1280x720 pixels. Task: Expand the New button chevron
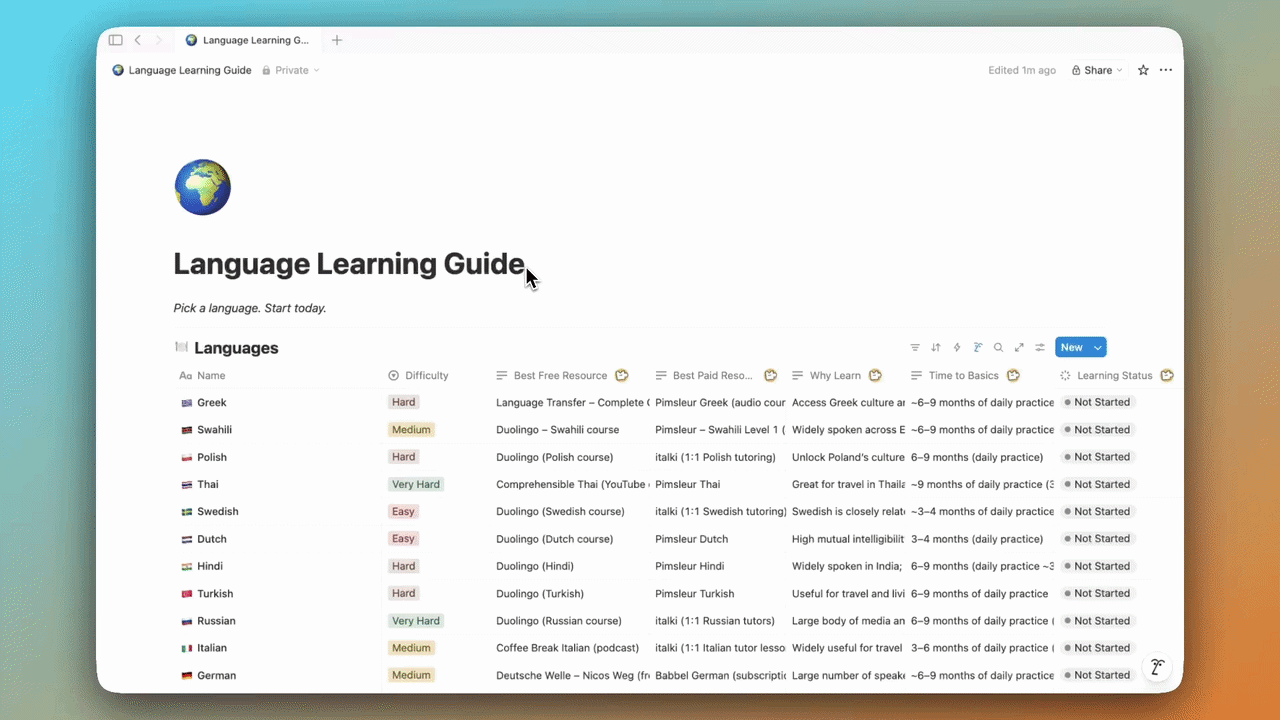pyautogui.click(x=1098, y=348)
